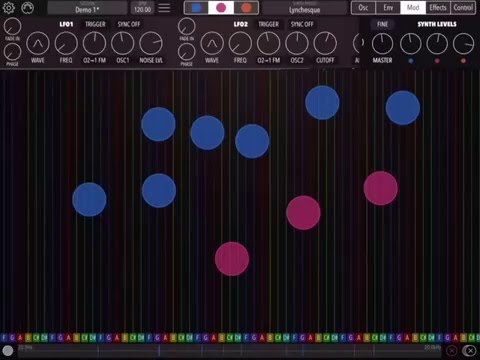Tap the rightmost magenta note circle
480x360 pixels.
click(x=381, y=188)
